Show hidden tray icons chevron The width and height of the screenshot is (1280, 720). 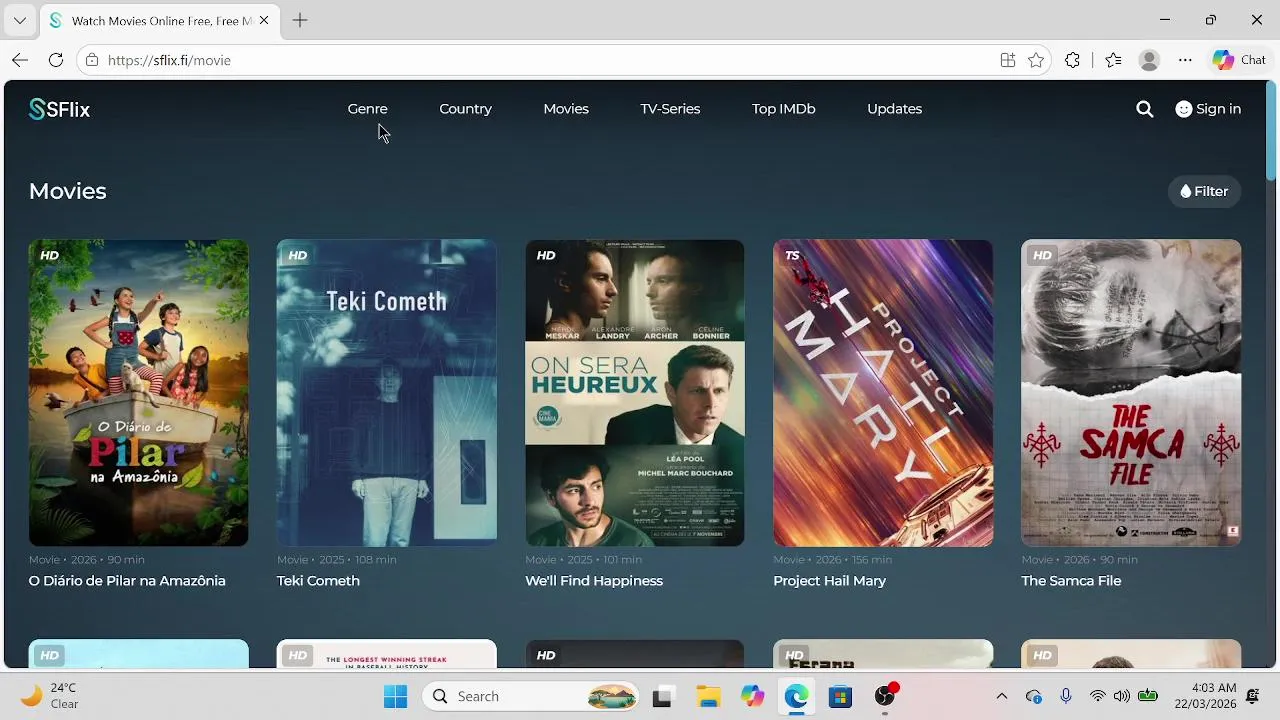click(x=1002, y=696)
